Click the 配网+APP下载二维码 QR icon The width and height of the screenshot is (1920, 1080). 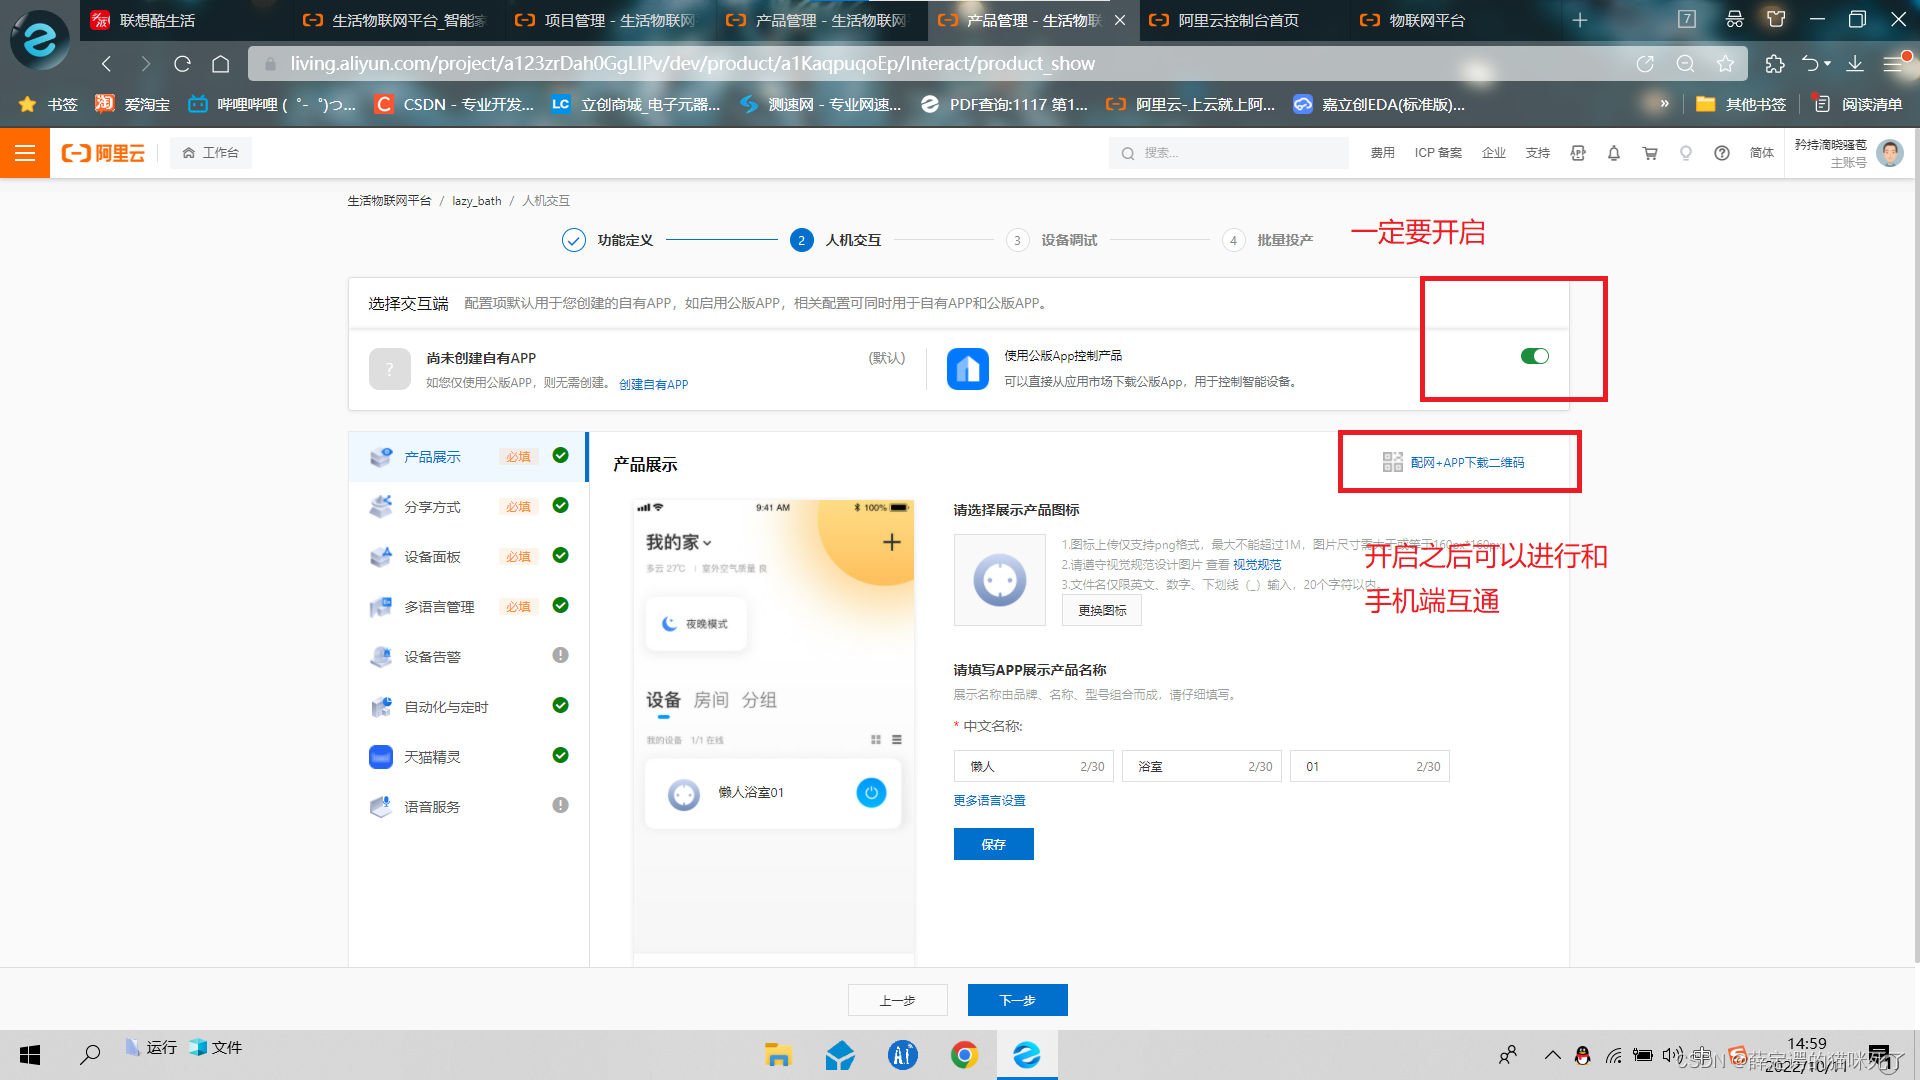click(x=1392, y=462)
